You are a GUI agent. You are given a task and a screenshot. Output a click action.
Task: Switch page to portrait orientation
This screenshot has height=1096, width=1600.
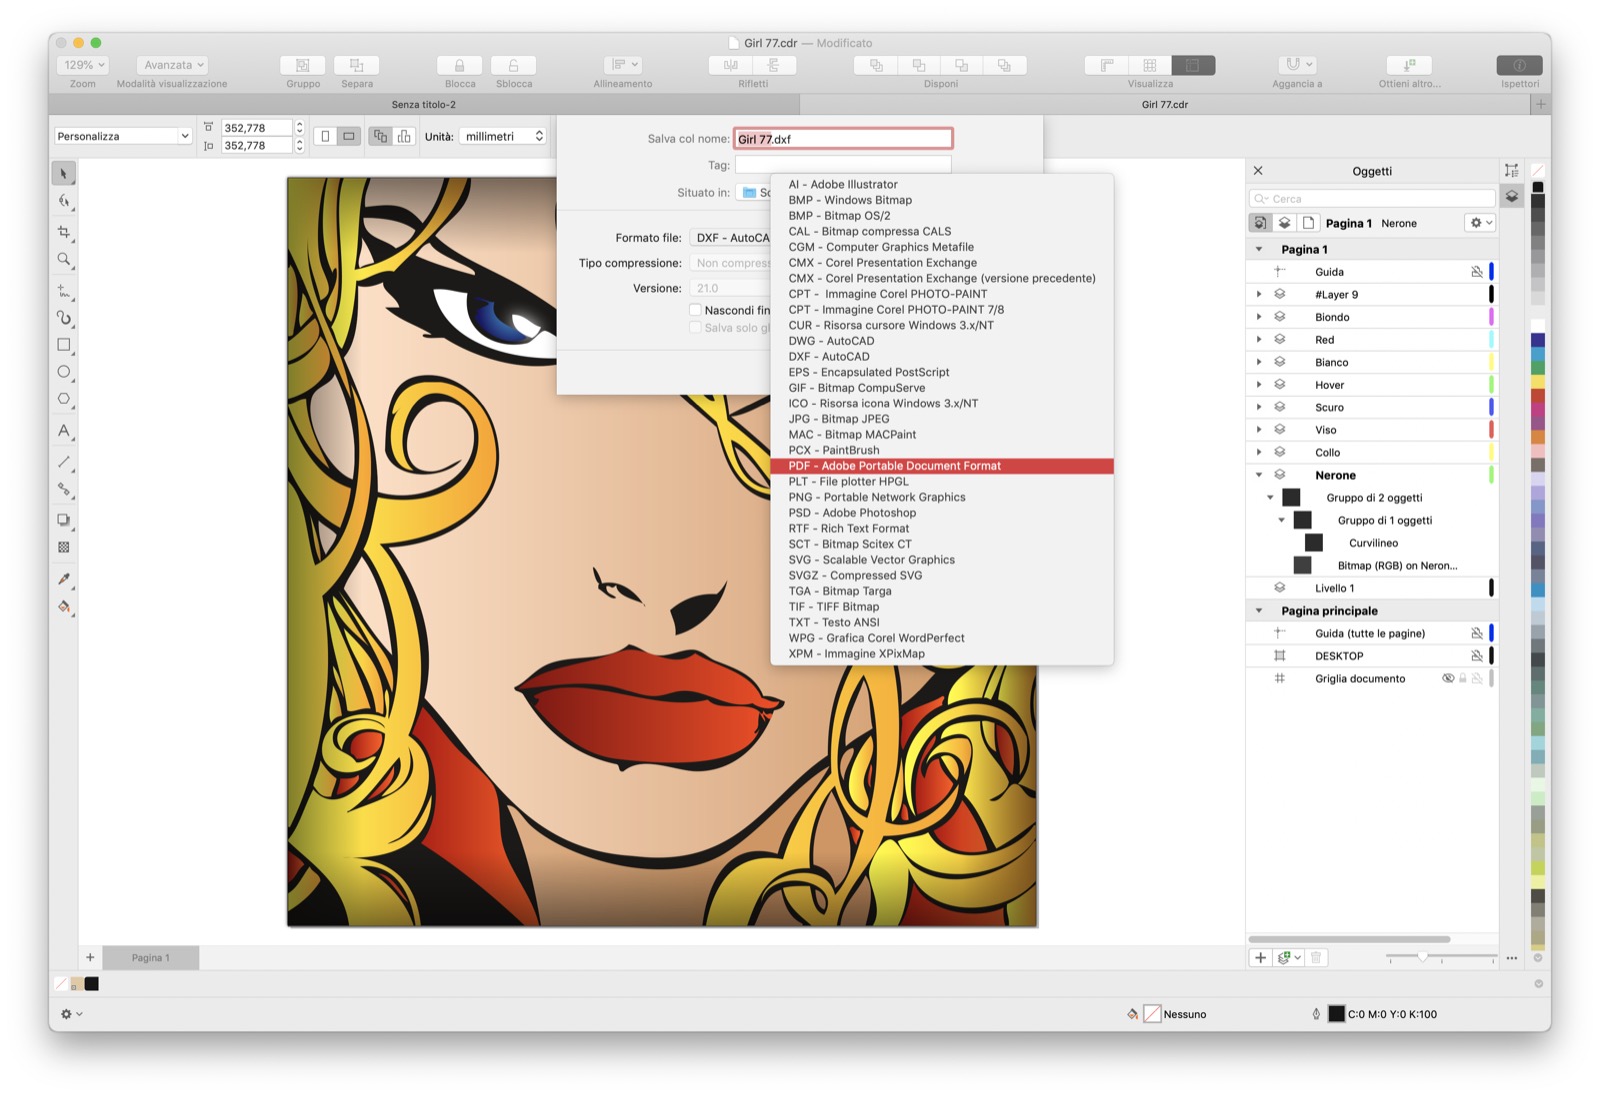click(x=326, y=136)
